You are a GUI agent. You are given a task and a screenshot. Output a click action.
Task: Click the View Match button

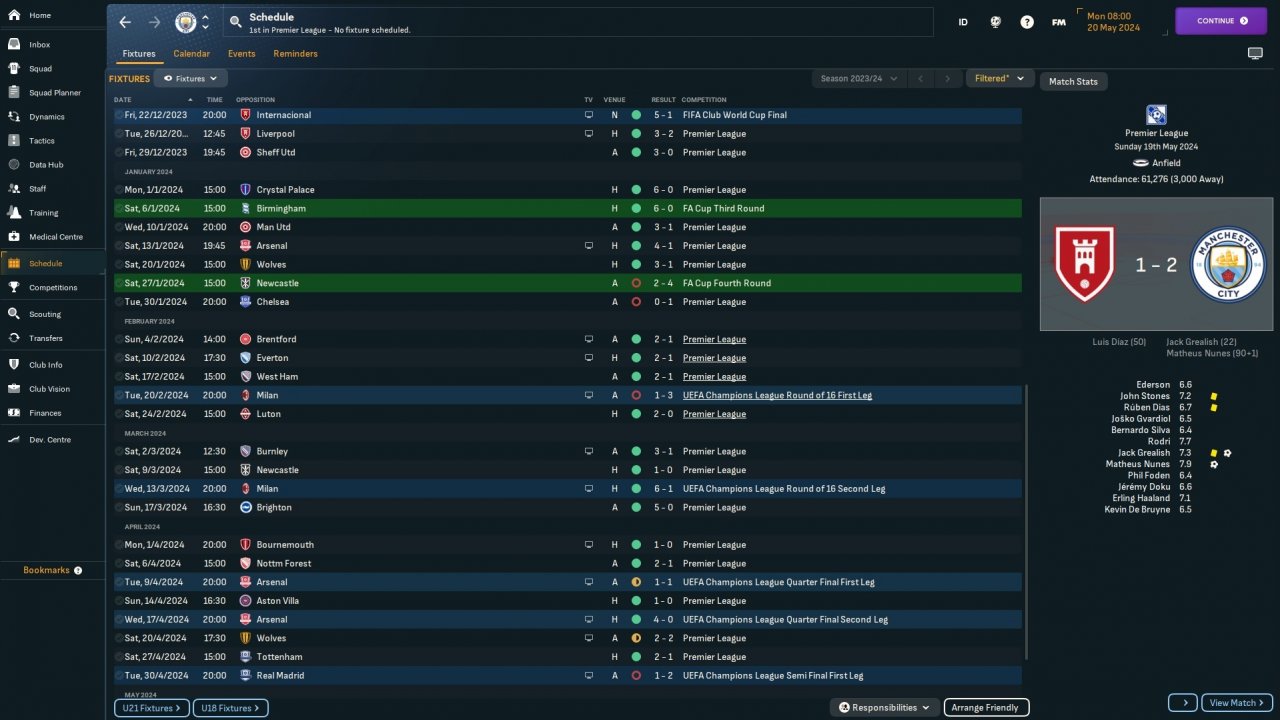(x=1237, y=703)
